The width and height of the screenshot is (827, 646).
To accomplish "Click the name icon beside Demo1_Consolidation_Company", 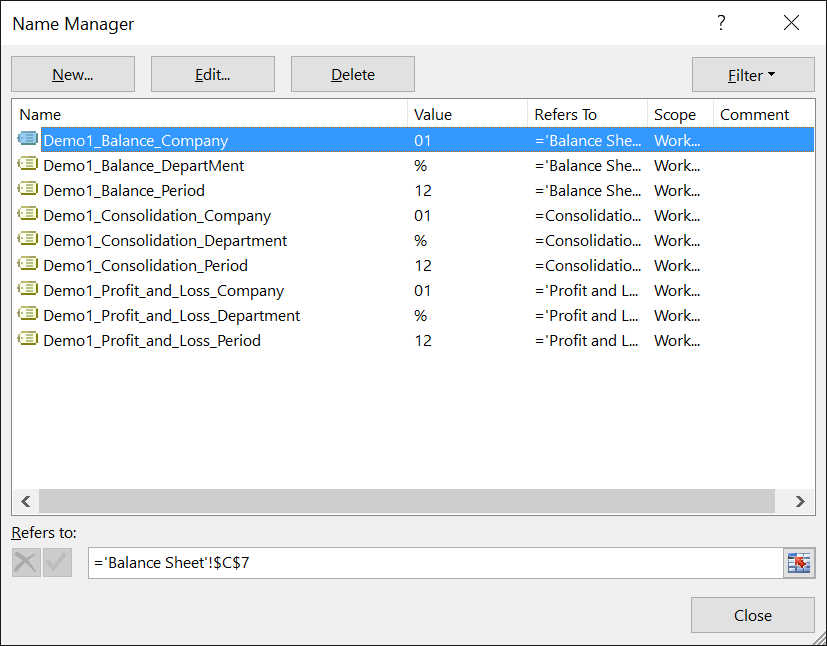I will tap(28, 216).
